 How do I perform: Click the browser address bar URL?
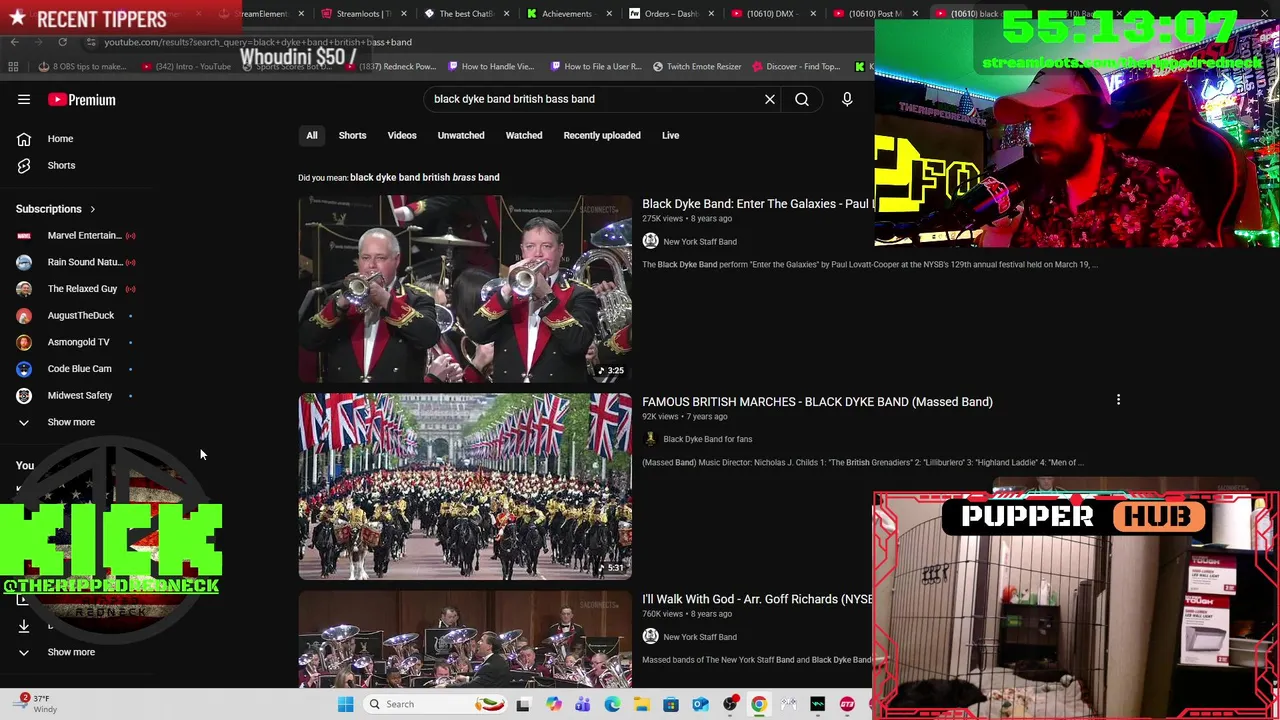(258, 42)
